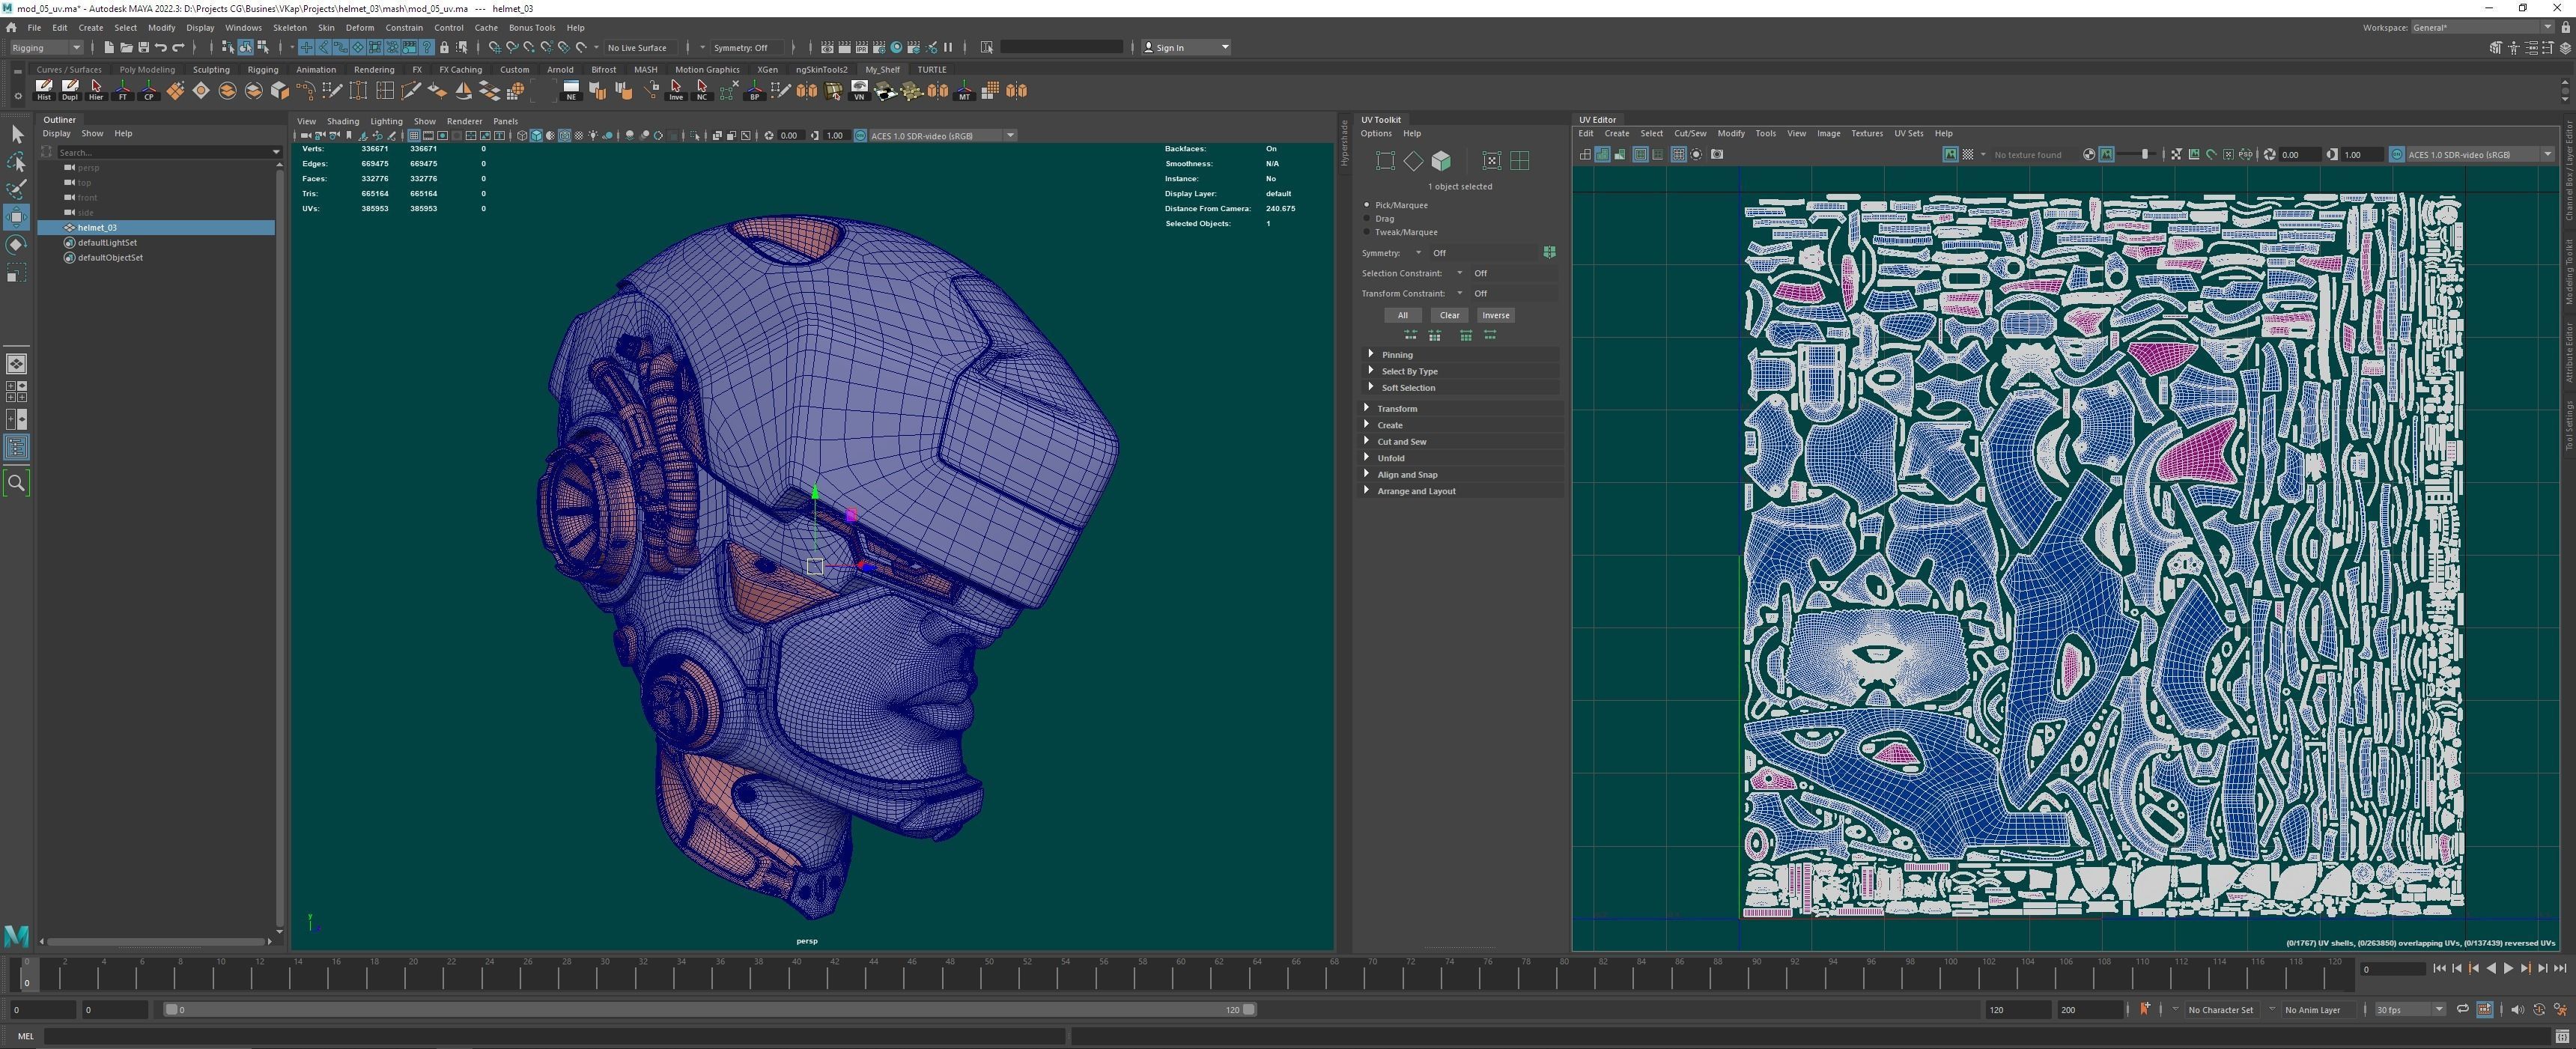Undo the last action
Viewport: 2576px width, 1049px height.
pos(161,47)
